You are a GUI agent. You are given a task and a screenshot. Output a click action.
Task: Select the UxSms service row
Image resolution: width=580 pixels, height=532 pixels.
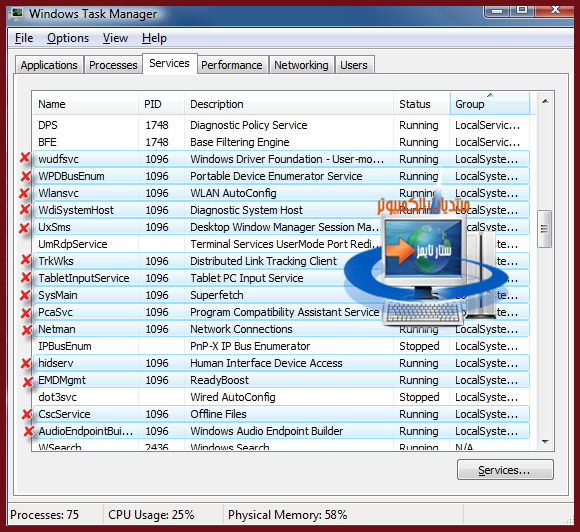pos(281,227)
